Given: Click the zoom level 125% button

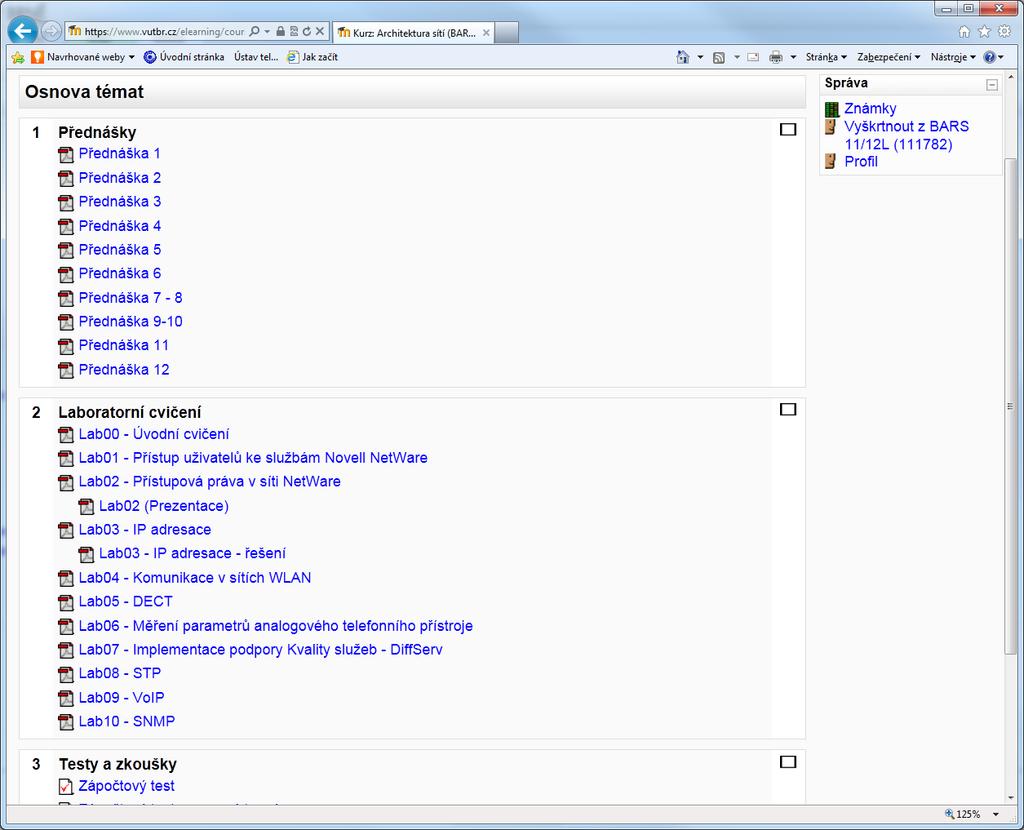Looking at the screenshot, I should [x=962, y=814].
